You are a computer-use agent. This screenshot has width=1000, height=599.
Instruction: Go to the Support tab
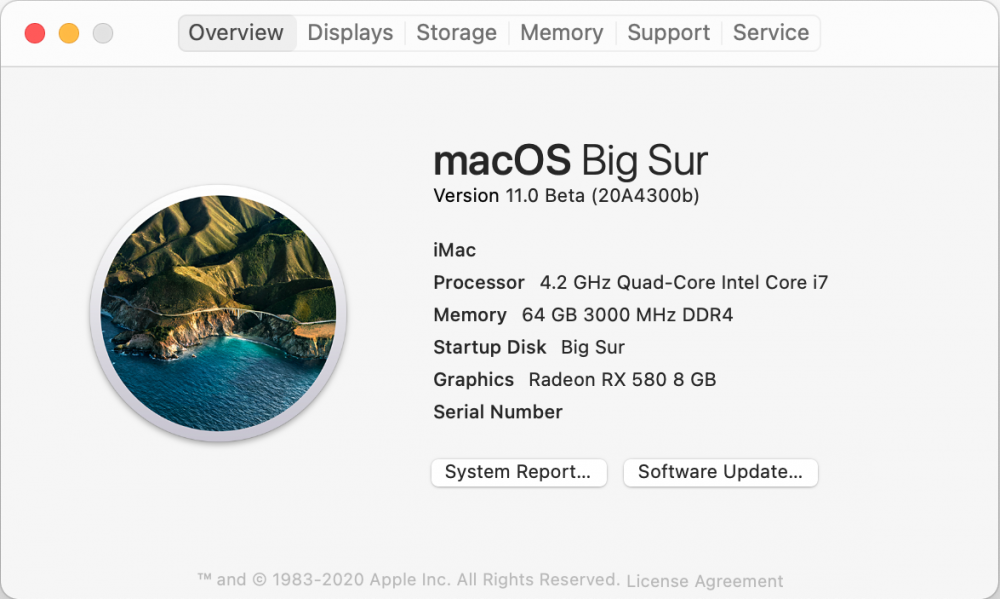[668, 33]
